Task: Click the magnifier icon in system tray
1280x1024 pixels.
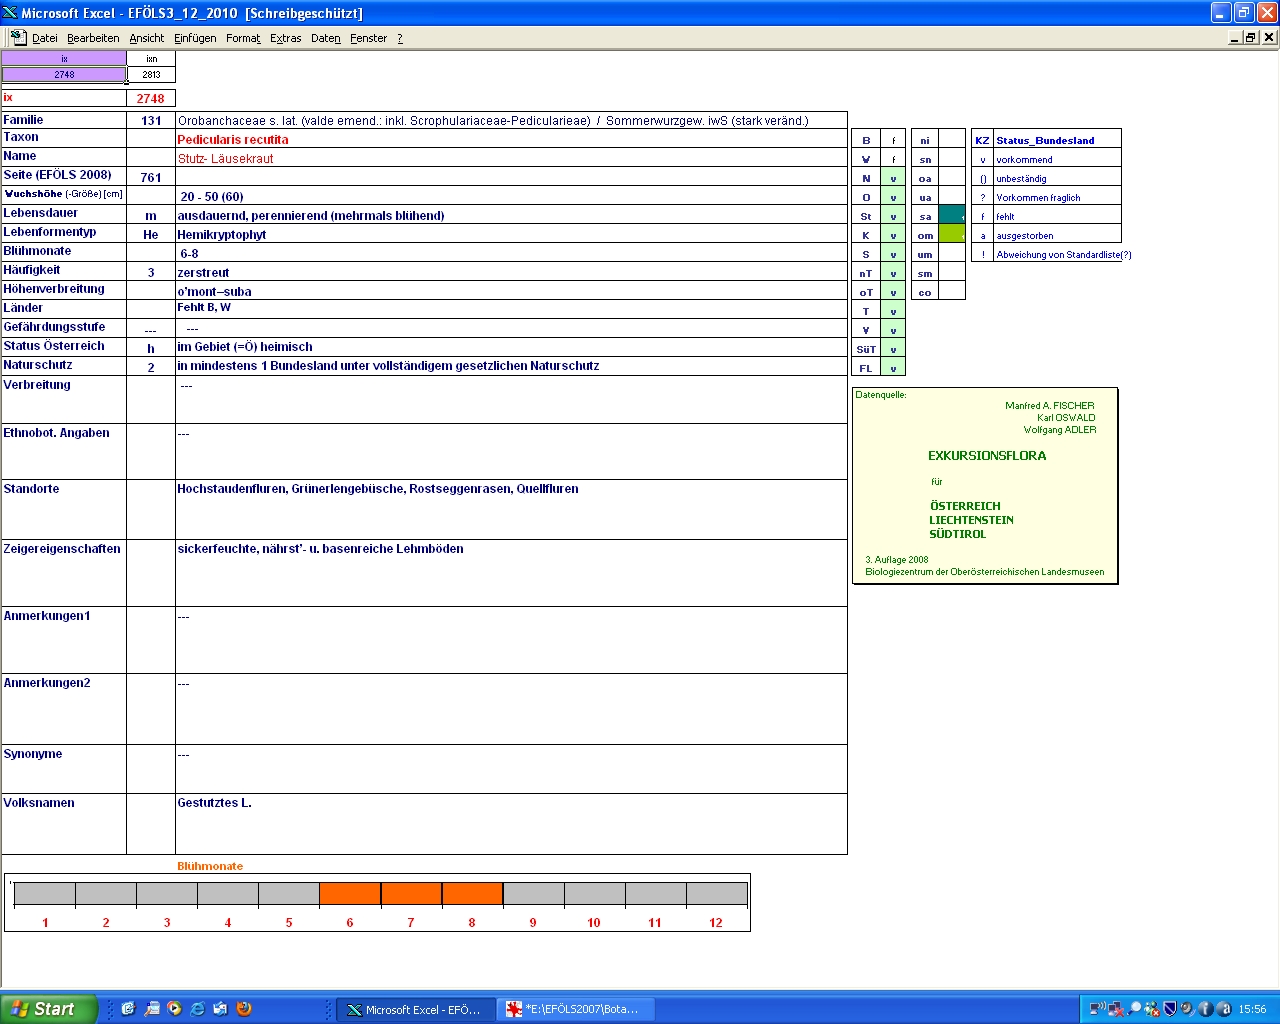Action: tap(1134, 1009)
